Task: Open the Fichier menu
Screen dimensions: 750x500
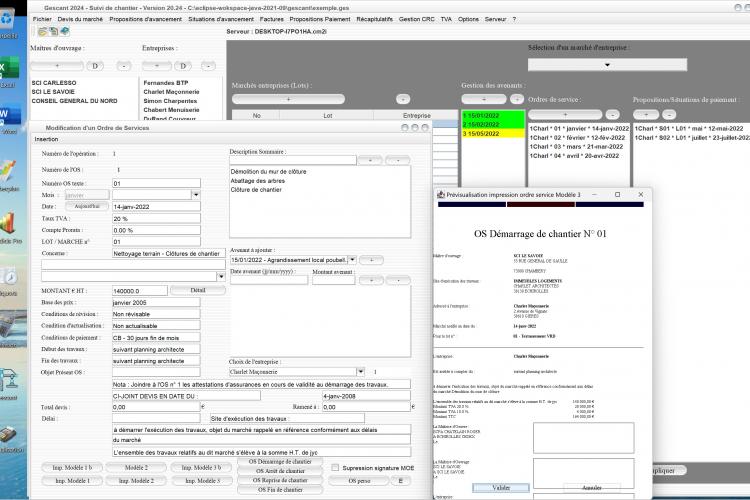Action: [x=42, y=19]
